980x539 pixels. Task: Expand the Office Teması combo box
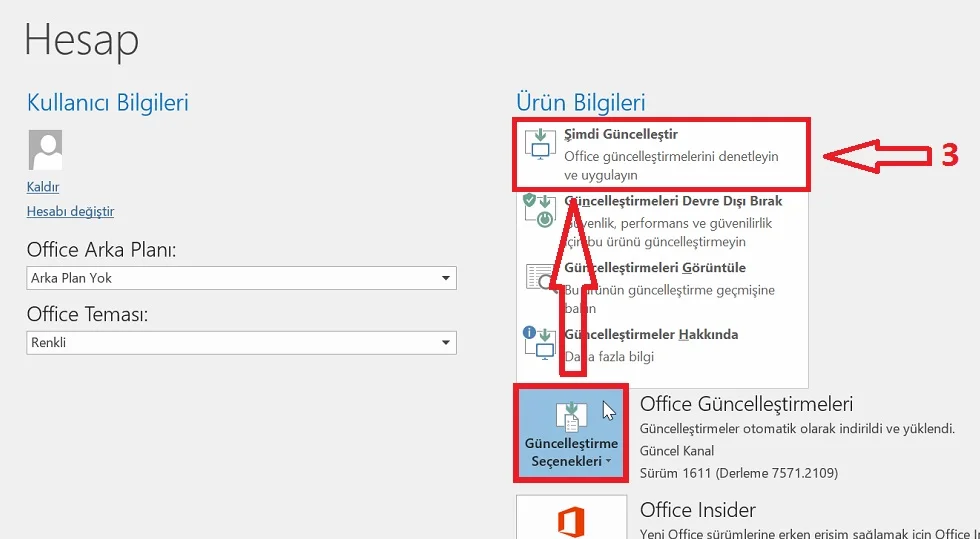coord(241,343)
